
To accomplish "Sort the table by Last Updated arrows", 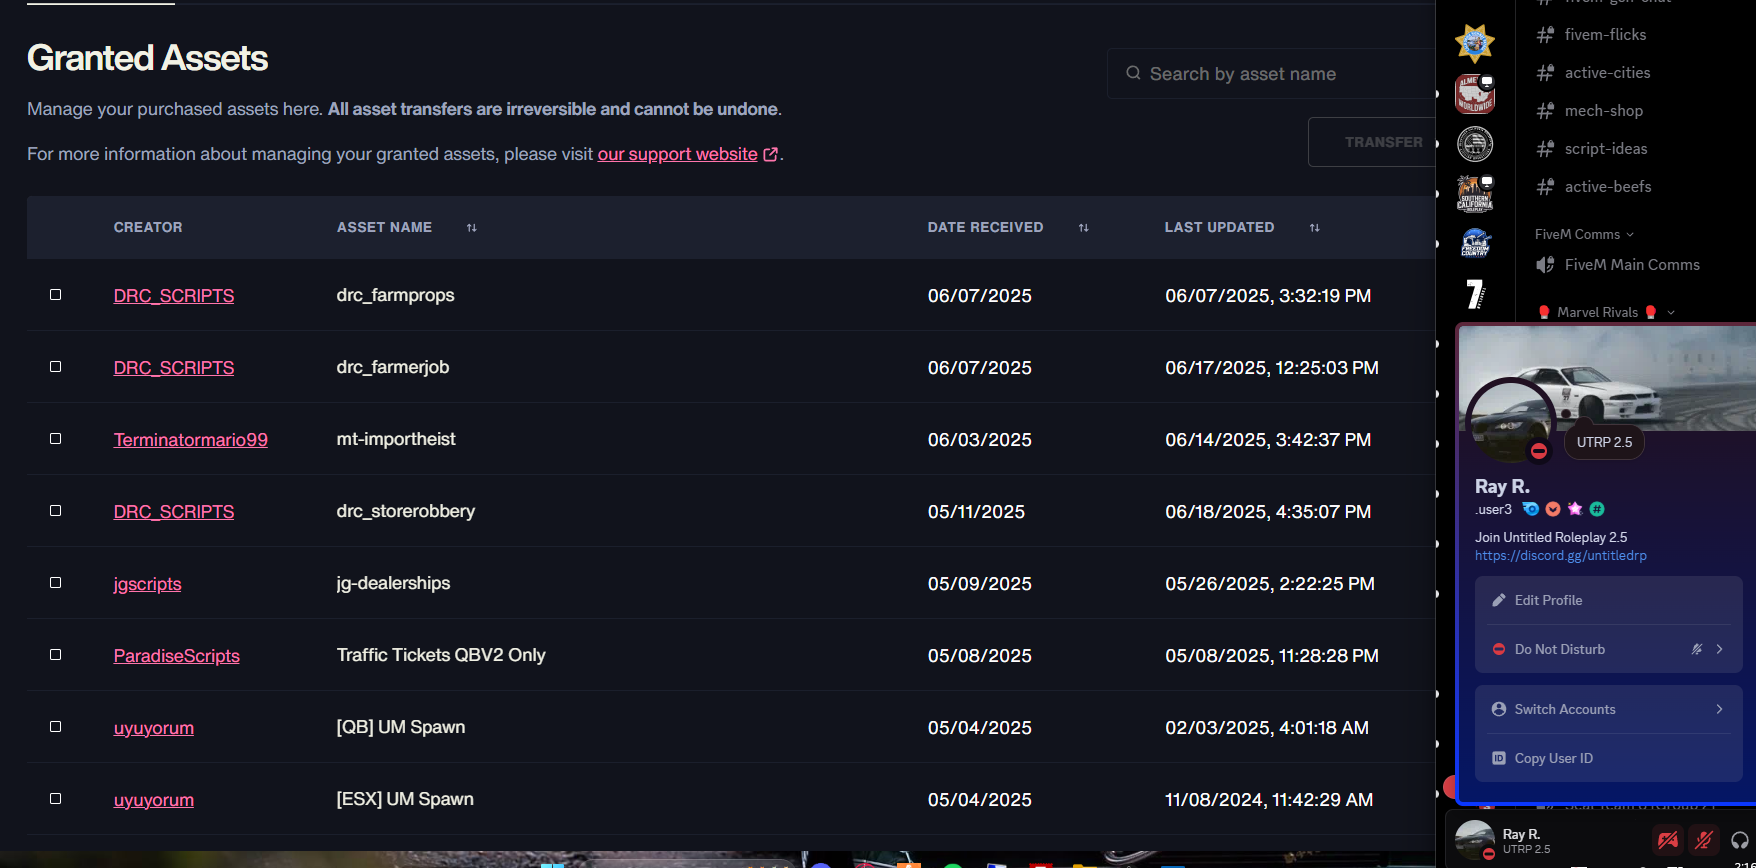I will click(1315, 228).
